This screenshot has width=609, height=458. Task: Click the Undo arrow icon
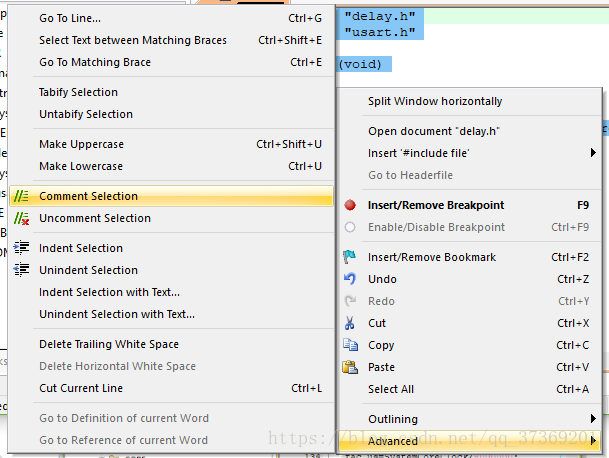(350, 279)
